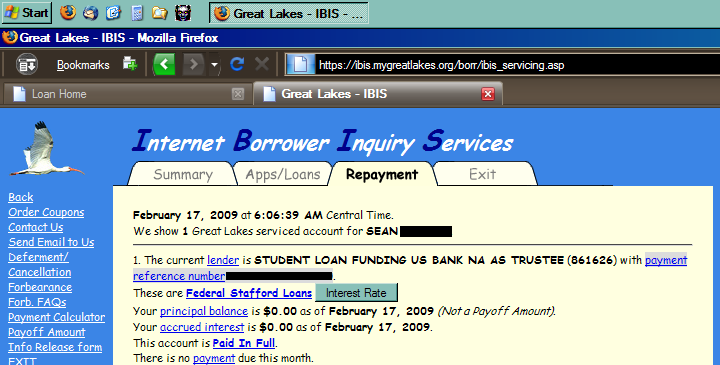Click the lender definition link
The width and height of the screenshot is (720, 365).
click(x=223, y=260)
